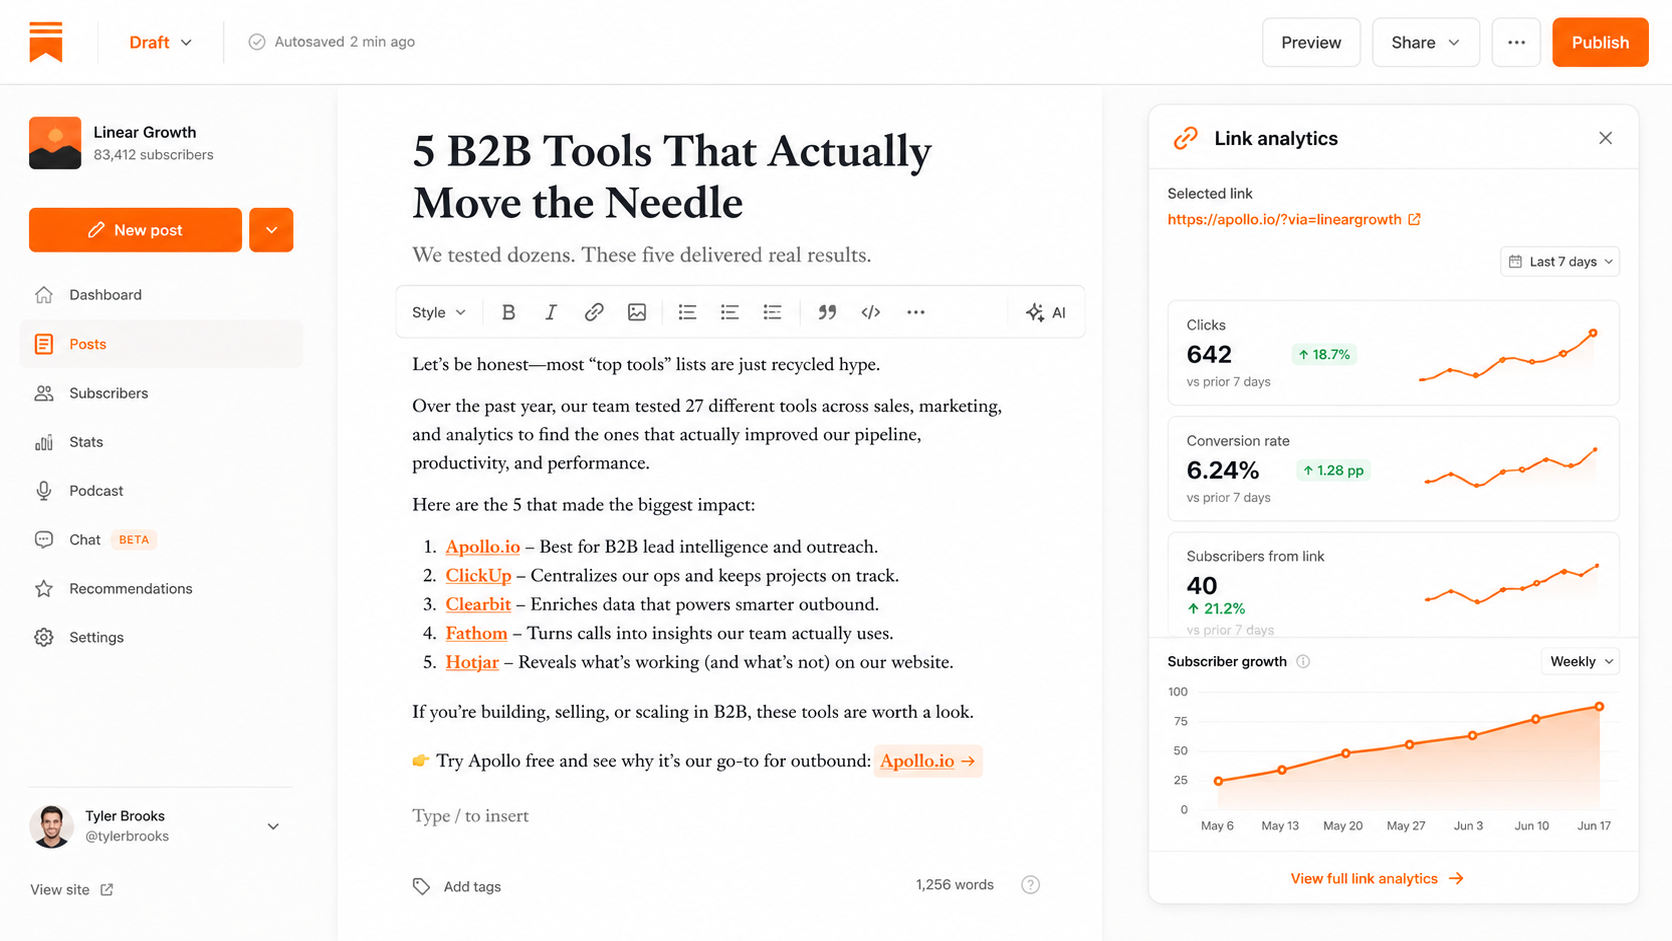Insert a hyperlink using link icon
This screenshot has width=1672, height=941.
click(594, 312)
